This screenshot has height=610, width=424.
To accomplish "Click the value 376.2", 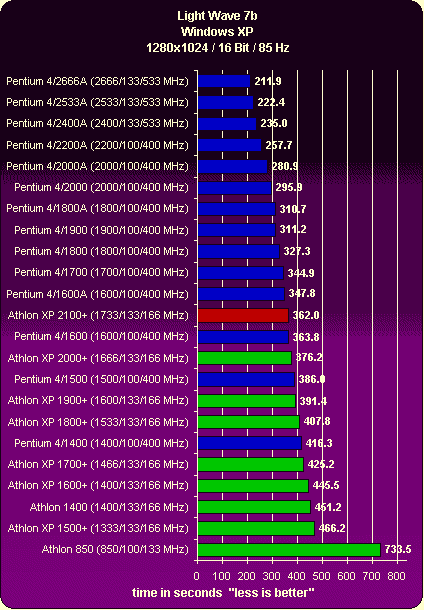I will pos(309,357).
